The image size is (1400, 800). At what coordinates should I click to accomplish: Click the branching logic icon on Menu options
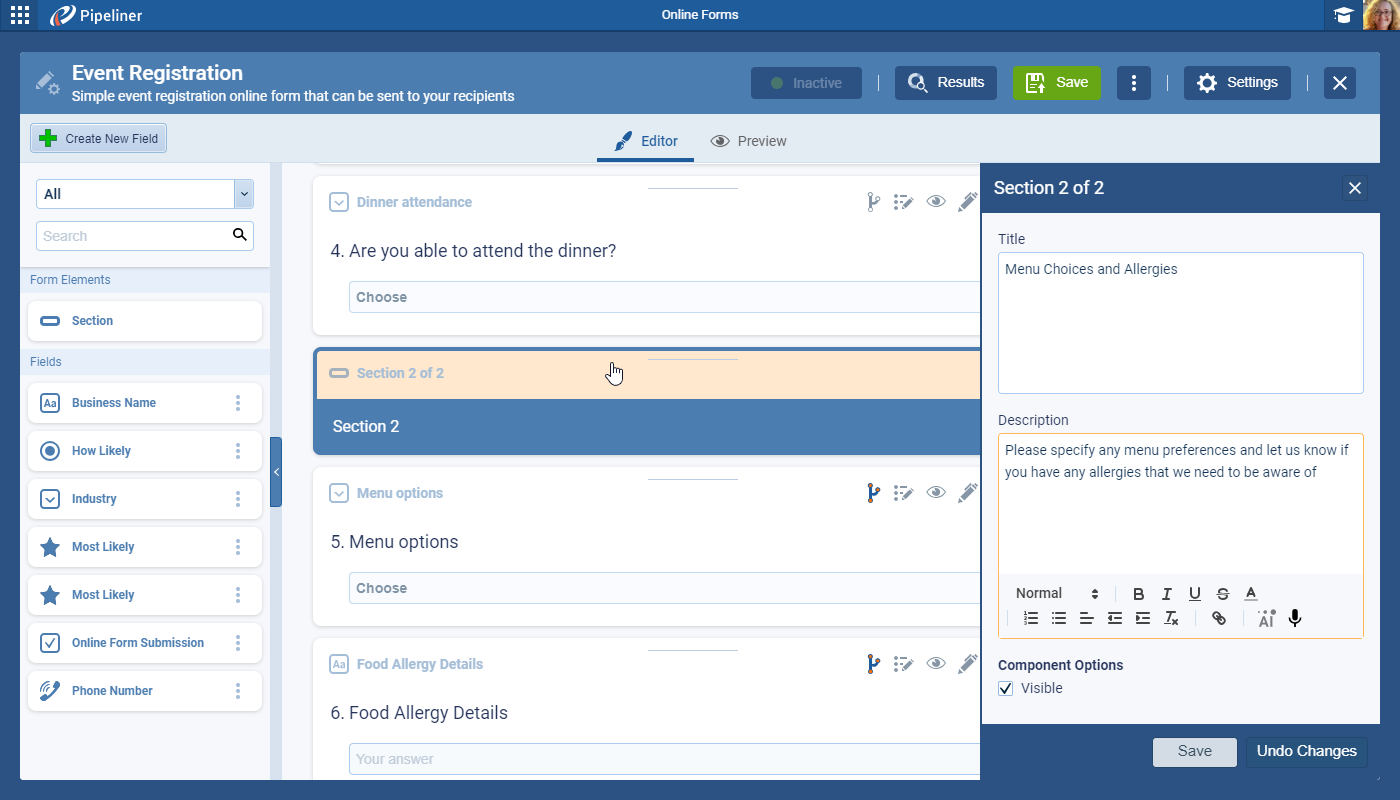click(x=873, y=493)
